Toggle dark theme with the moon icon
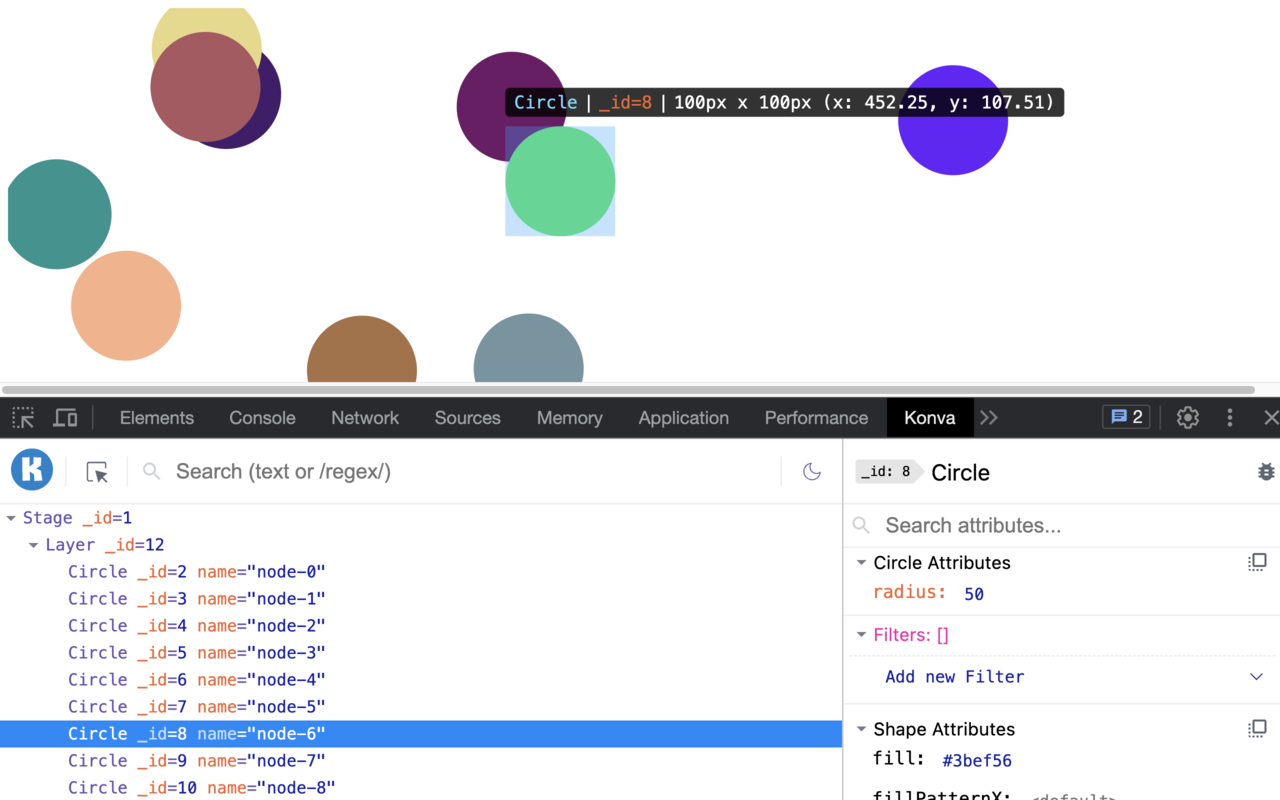This screenshot has height=800, width=1280. point(811,470)
